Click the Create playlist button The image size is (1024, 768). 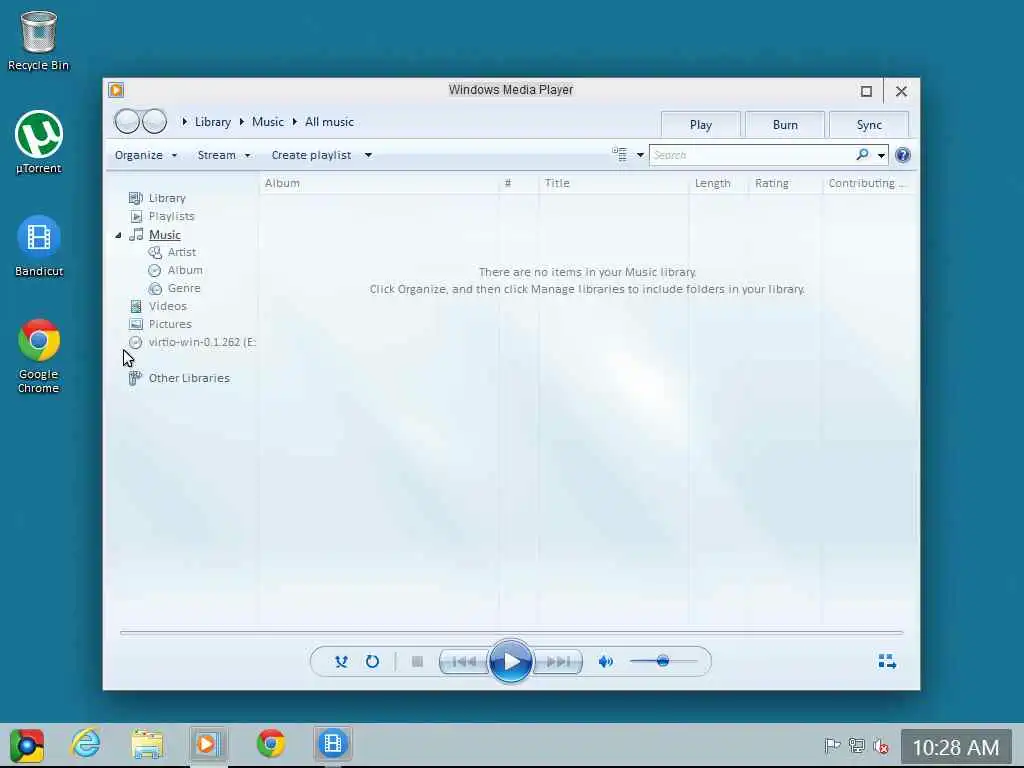pyautogui.click(x=312, y=155)
